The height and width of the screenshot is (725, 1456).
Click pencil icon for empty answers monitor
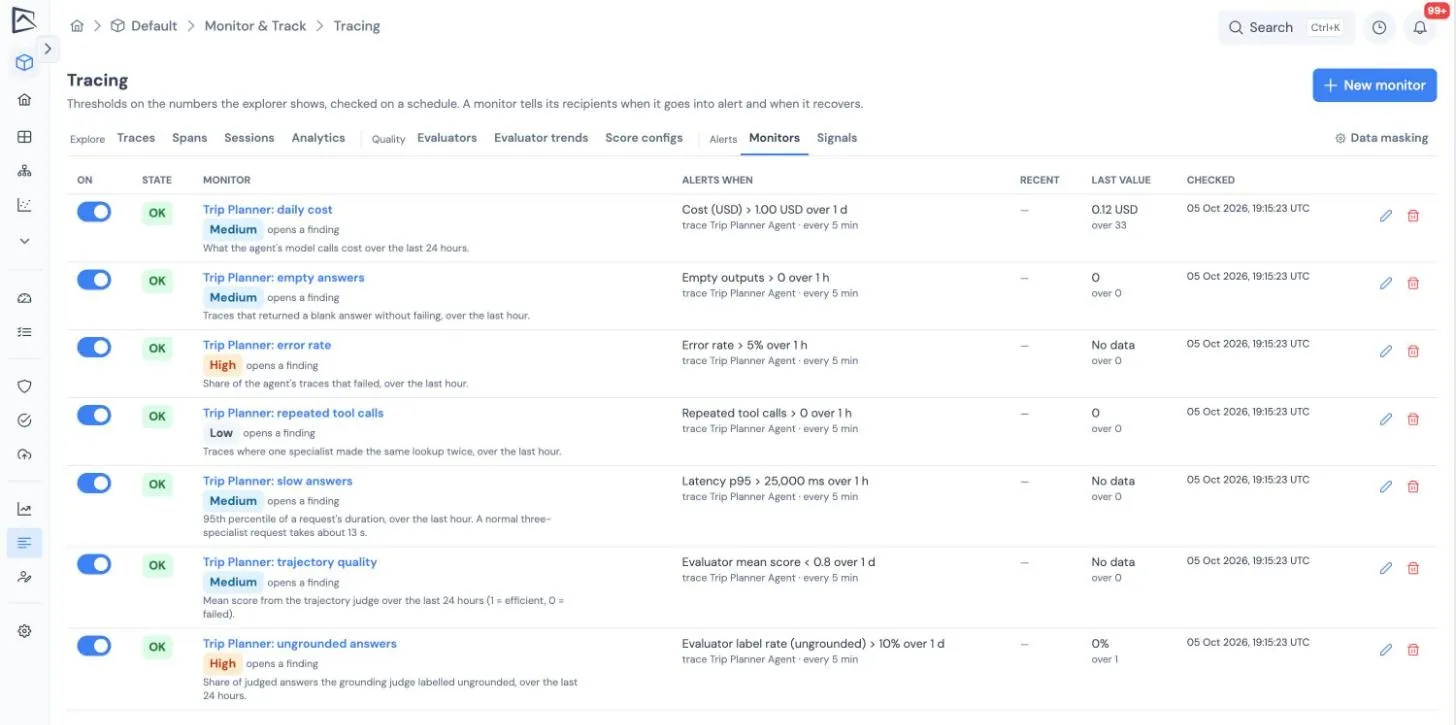point(1386,283)
